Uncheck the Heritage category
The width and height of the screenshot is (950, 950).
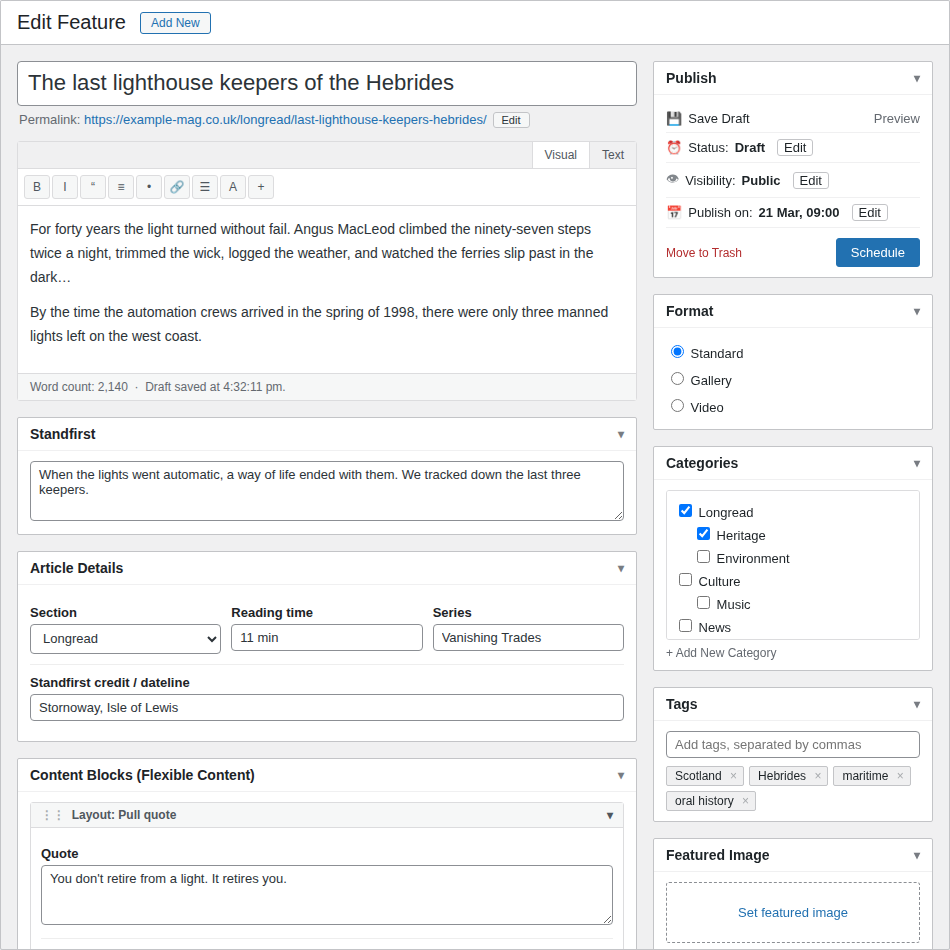703,534
